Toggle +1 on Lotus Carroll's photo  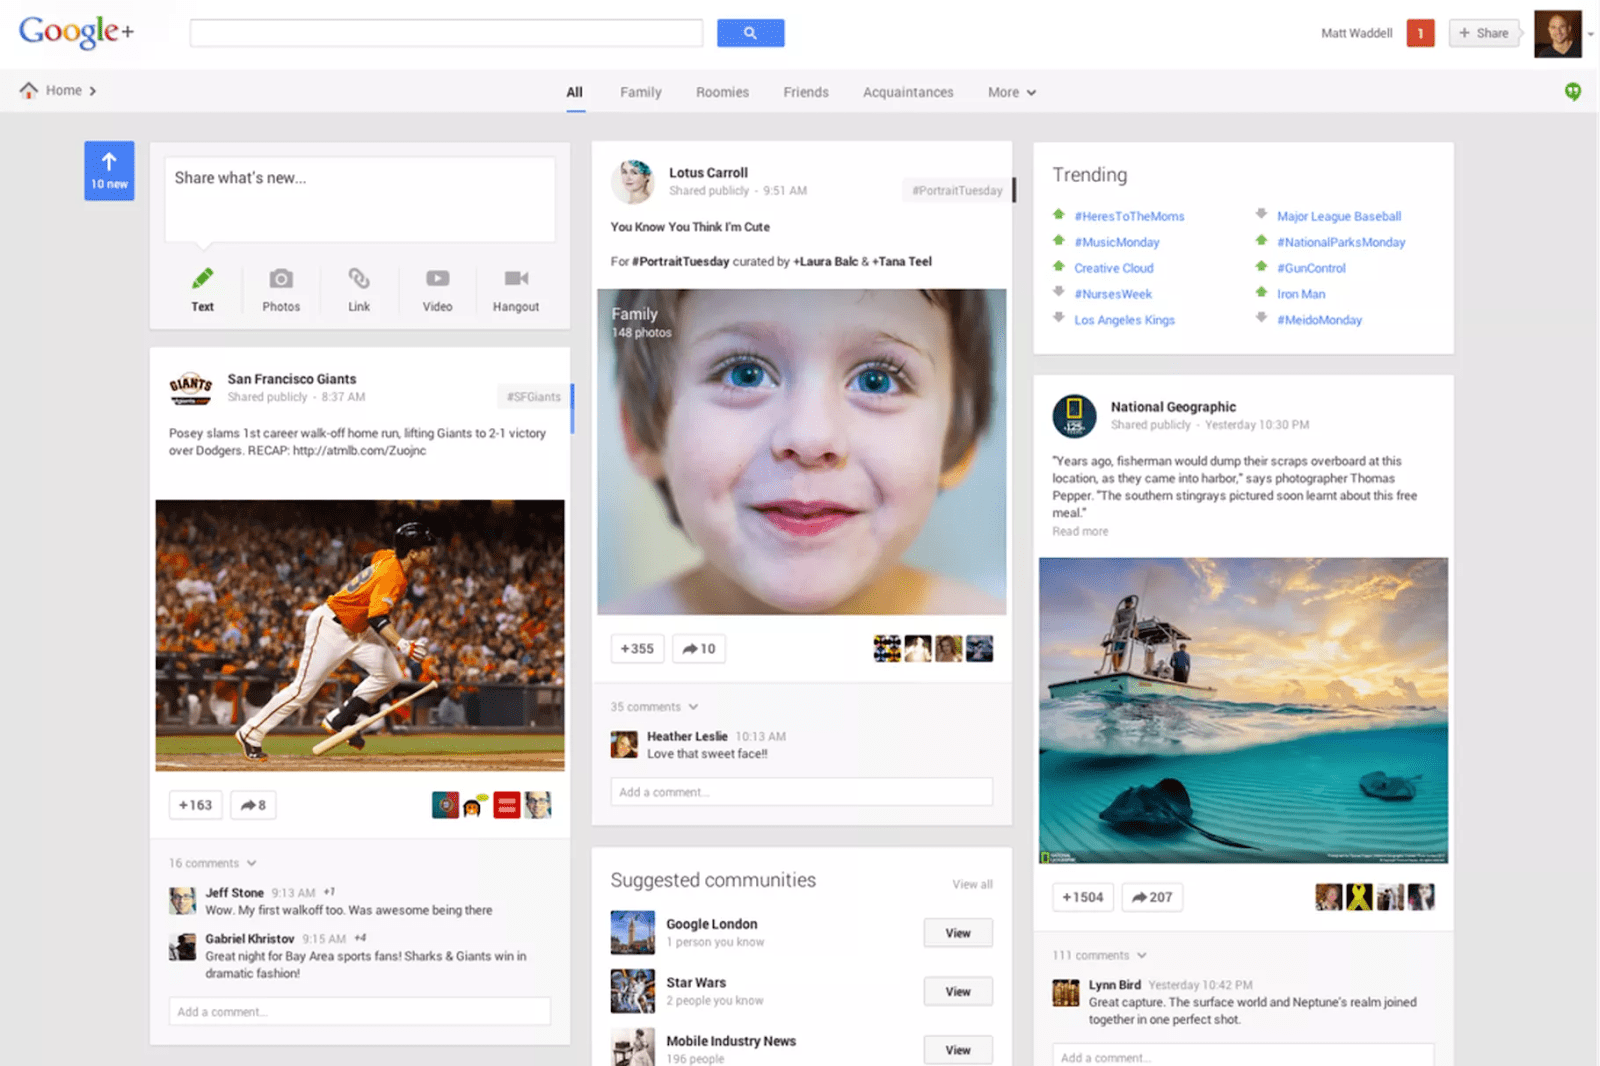click(x=637, y=648)
